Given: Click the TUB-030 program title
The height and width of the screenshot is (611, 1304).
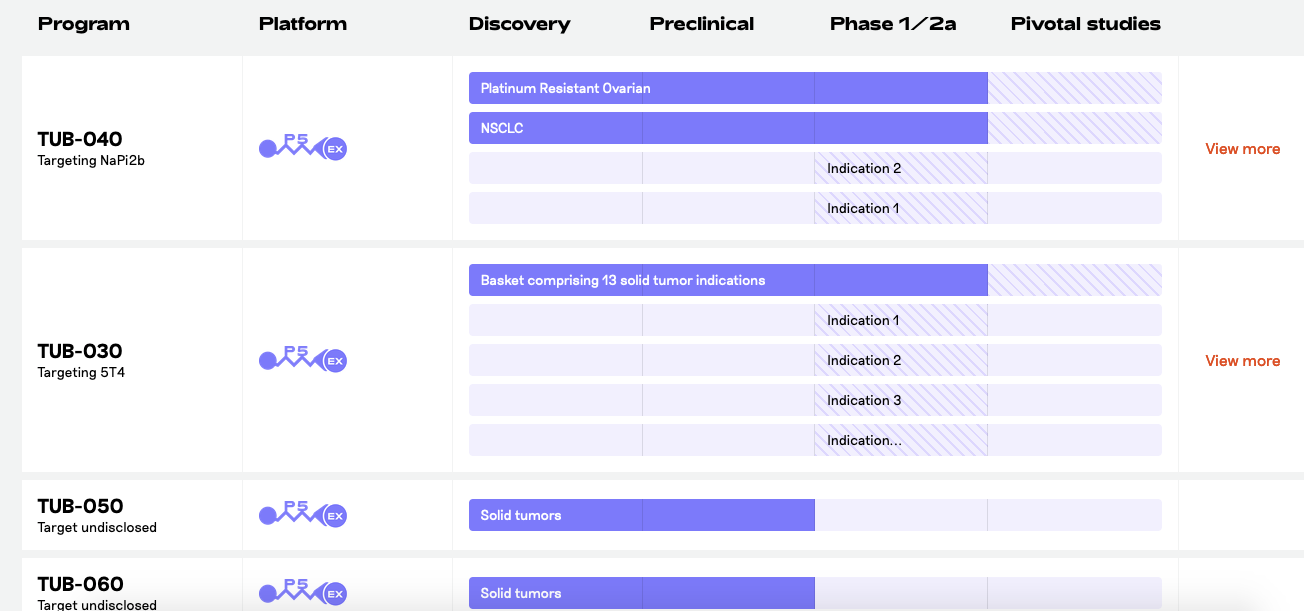Looking at the screenshot, I should click(80, 351).
